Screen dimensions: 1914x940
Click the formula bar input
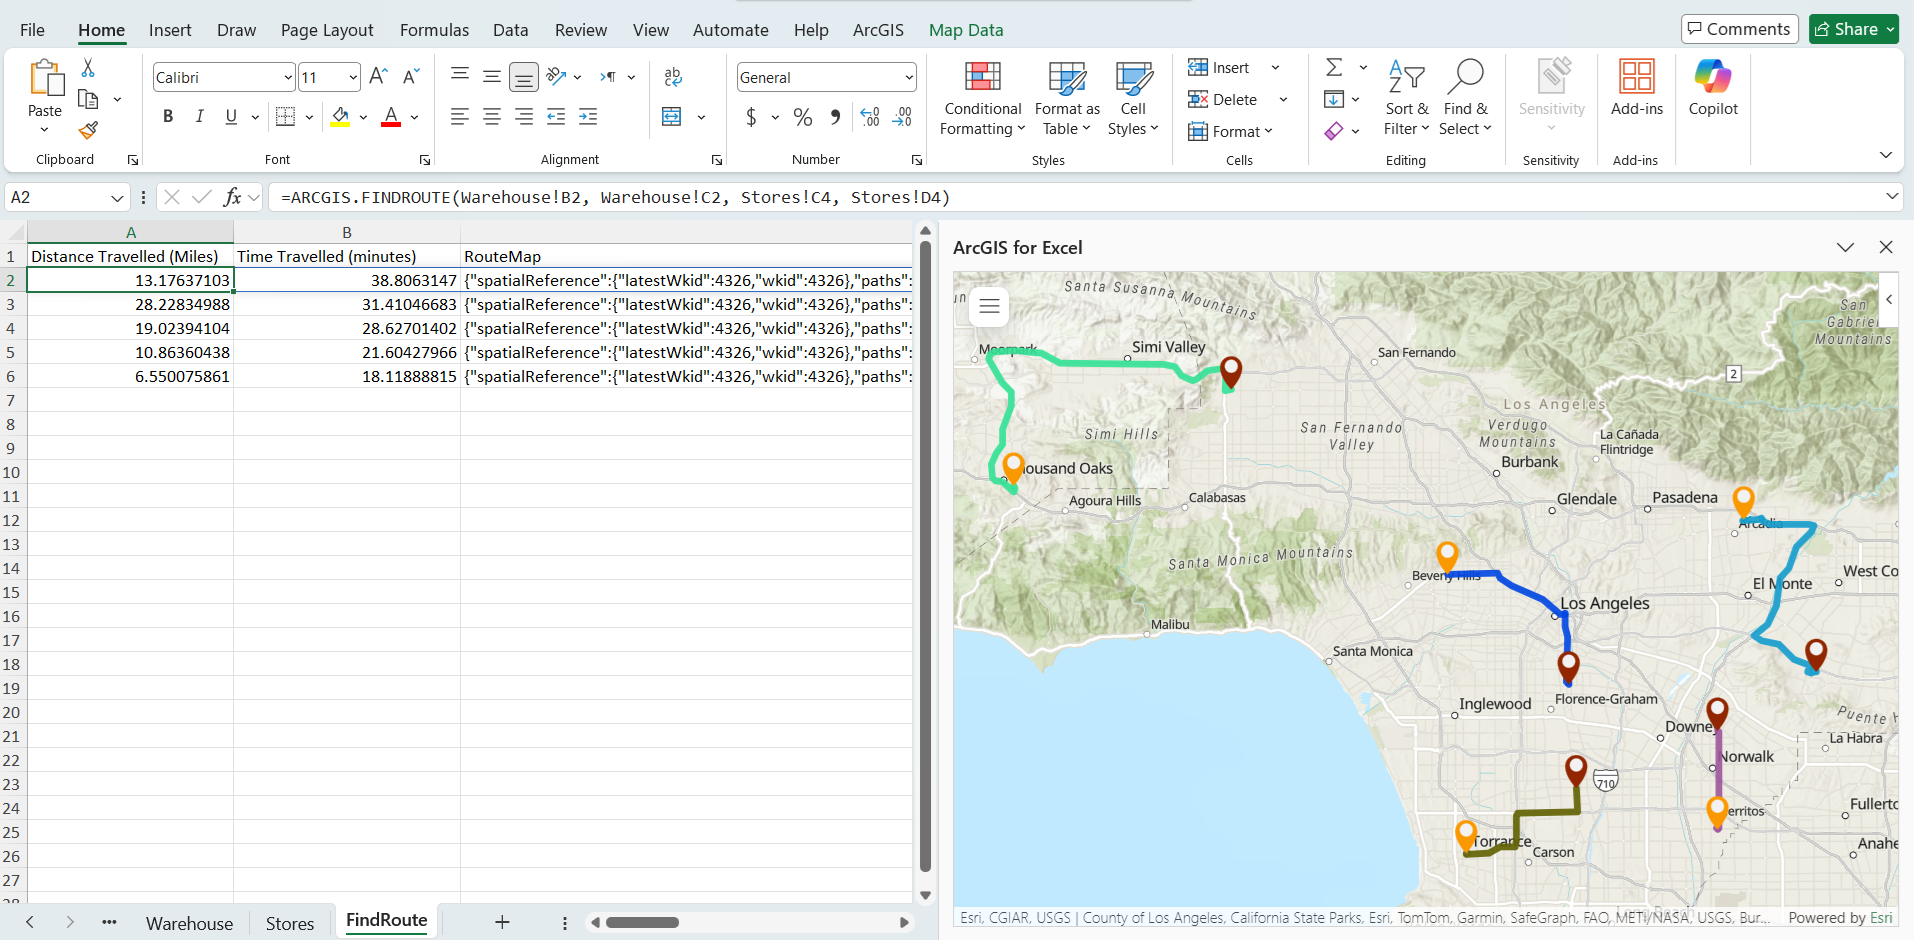(x=1075, y=197)
